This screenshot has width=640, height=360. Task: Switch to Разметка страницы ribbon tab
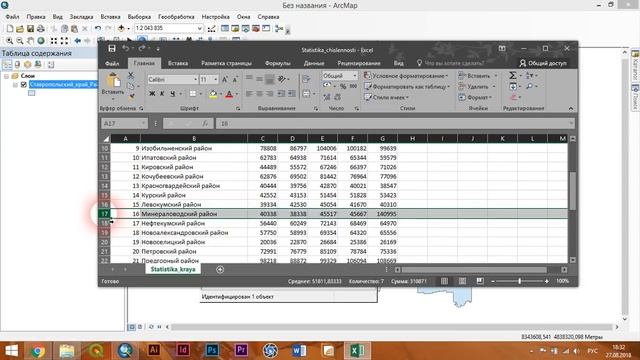pyautogui.click(x=226, y=63)
